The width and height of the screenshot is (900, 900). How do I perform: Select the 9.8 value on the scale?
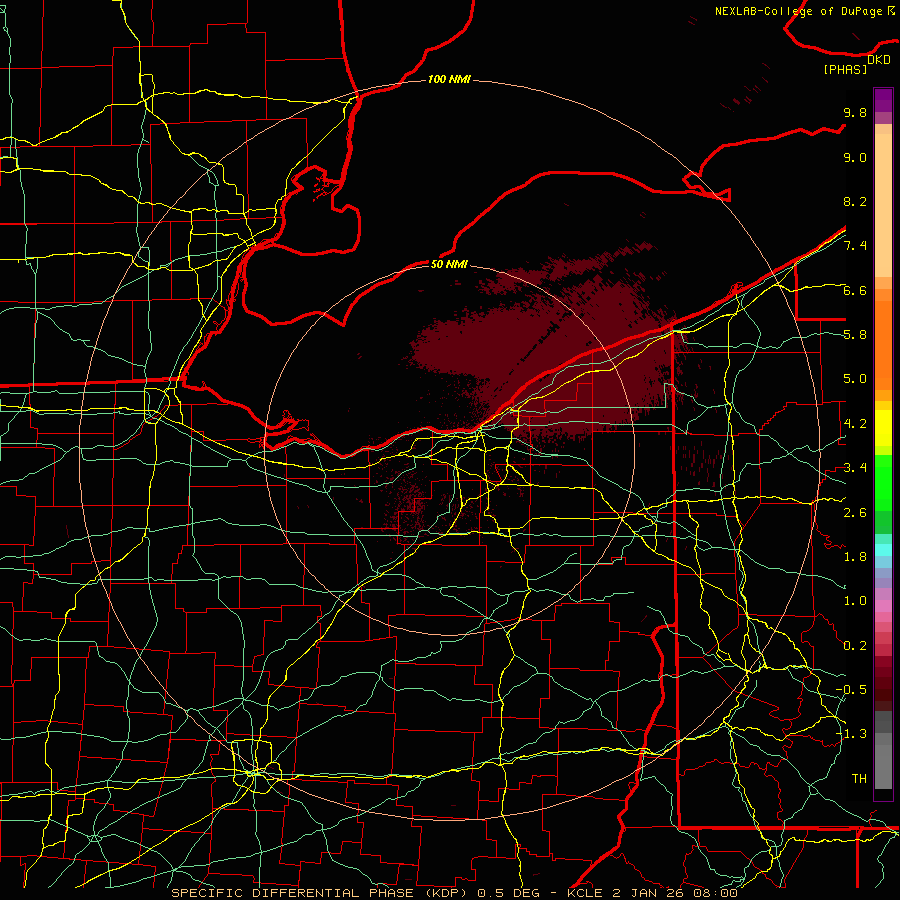pyautogui.click(x=855, y=112)
